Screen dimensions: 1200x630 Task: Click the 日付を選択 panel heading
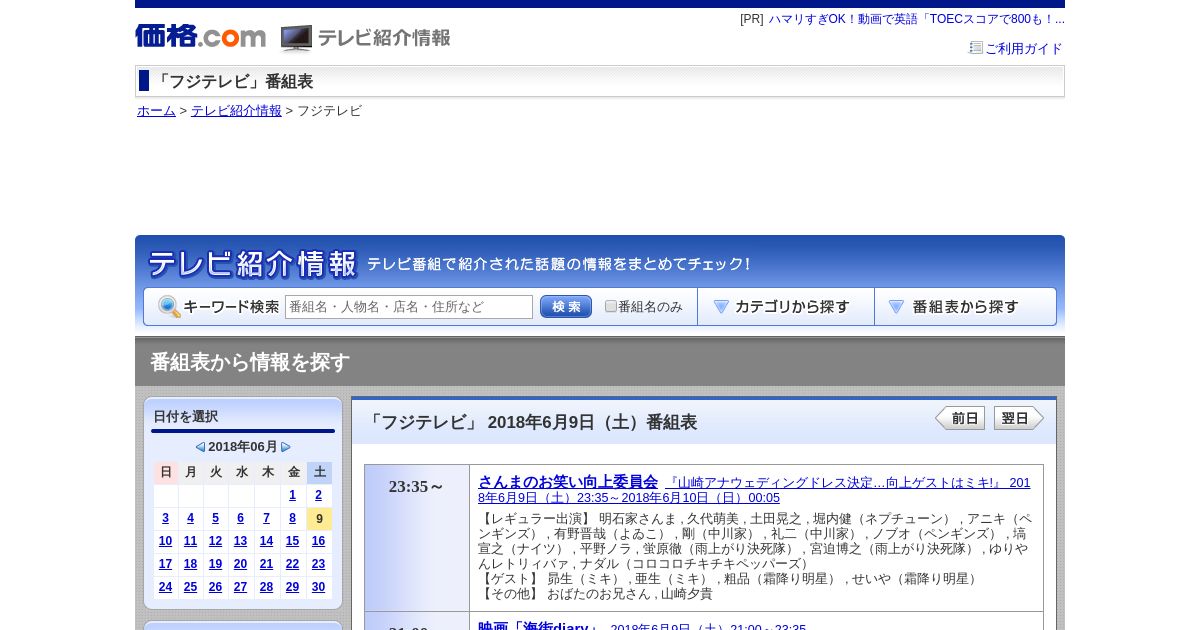[x=185, y=417]
